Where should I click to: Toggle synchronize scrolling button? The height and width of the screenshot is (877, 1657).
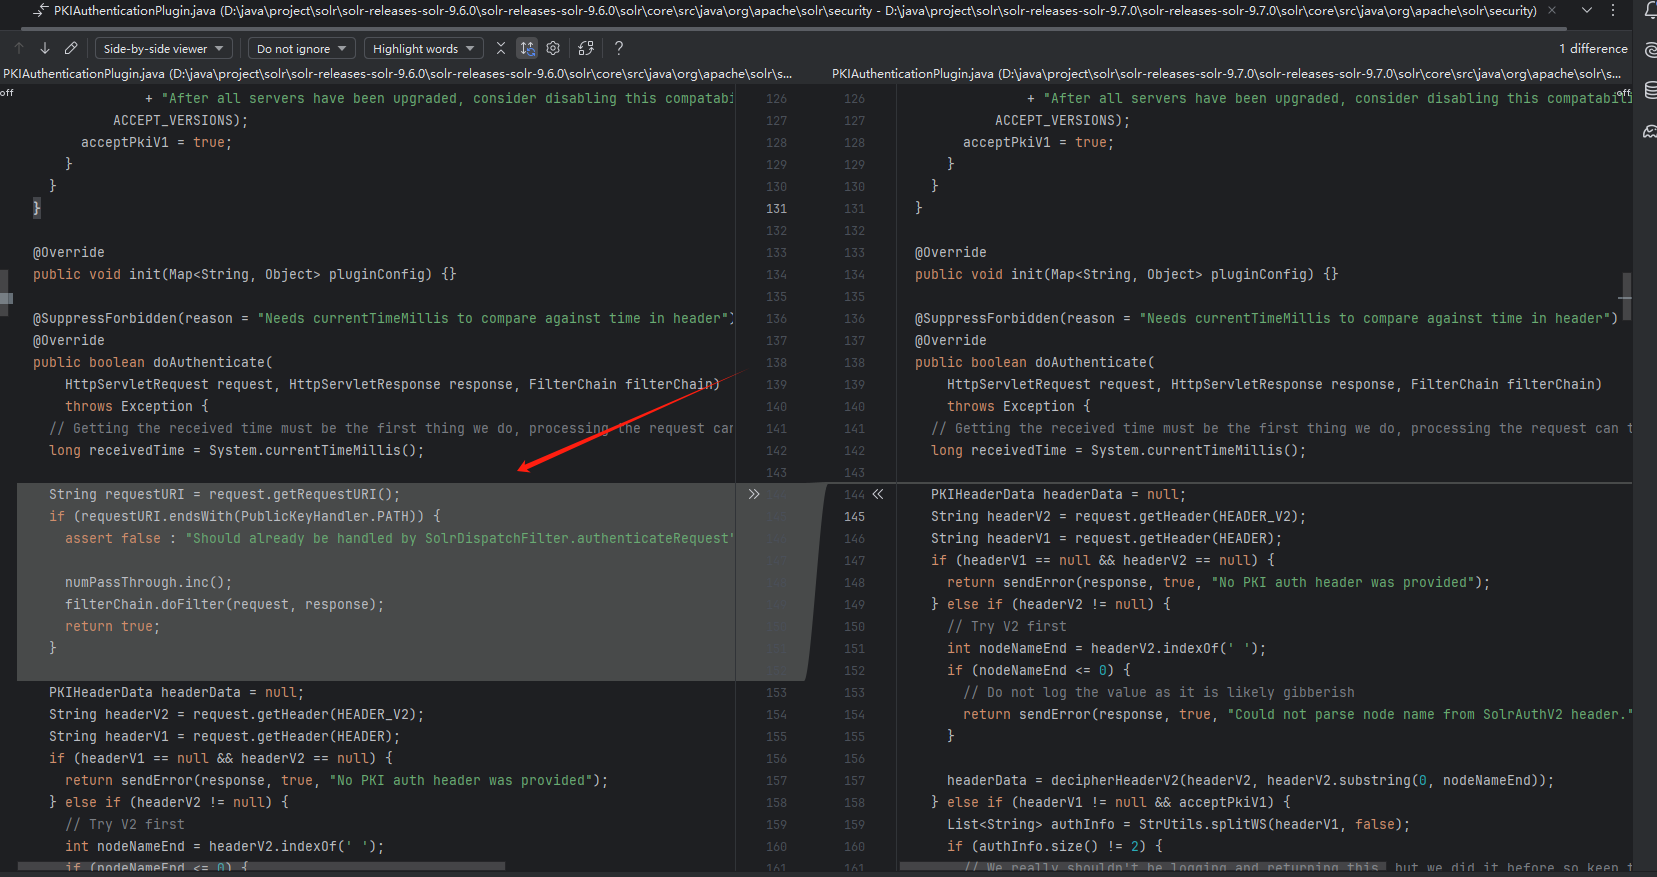pos(527,48)
